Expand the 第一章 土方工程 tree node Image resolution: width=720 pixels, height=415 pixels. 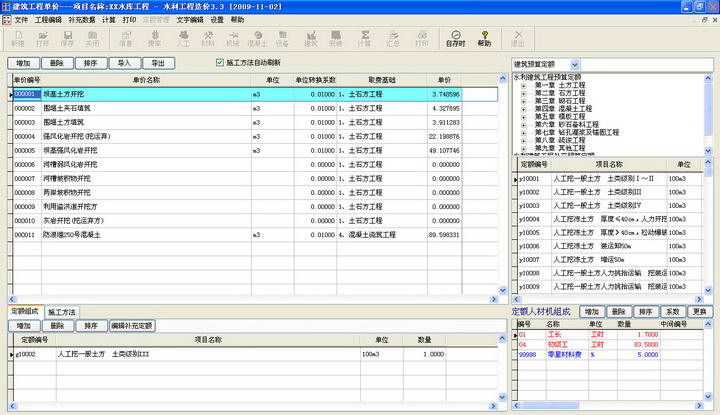[x=523, y=85]
